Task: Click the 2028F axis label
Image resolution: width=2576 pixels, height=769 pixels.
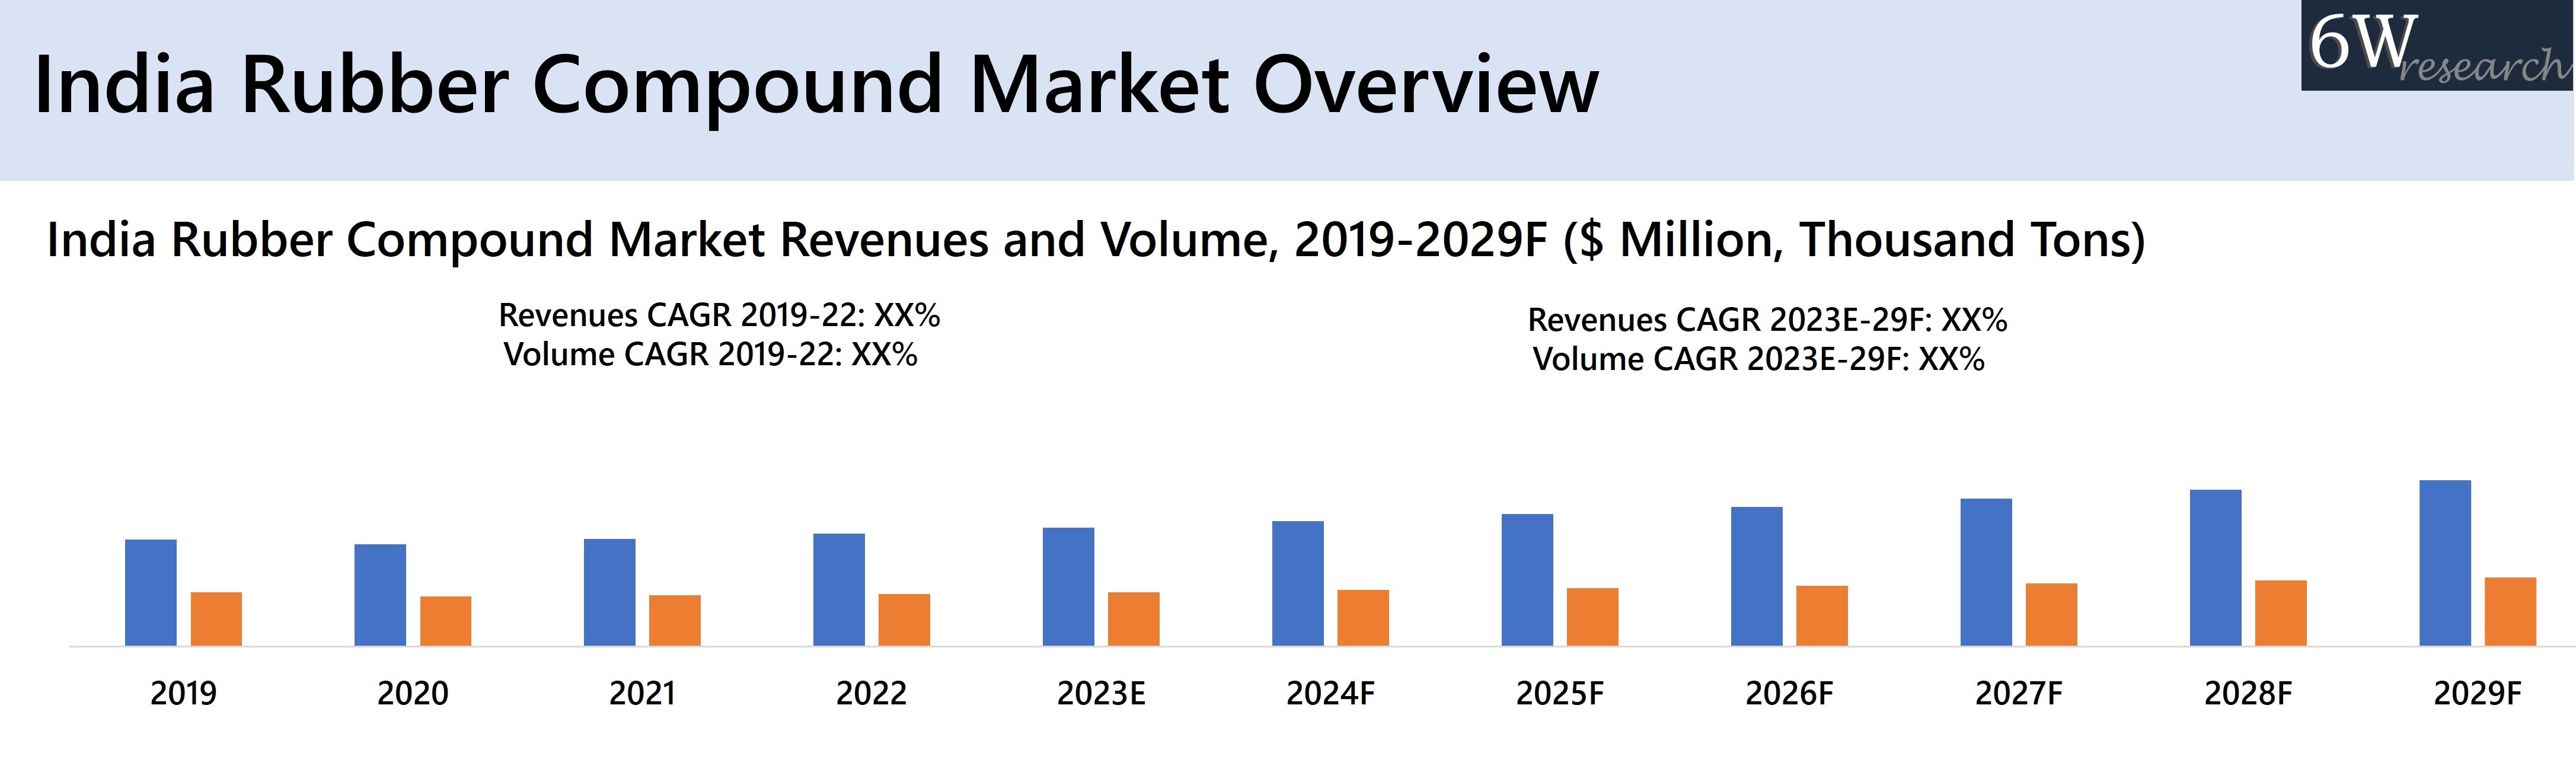Action: pyautogui.click(x=2247, y=693)
